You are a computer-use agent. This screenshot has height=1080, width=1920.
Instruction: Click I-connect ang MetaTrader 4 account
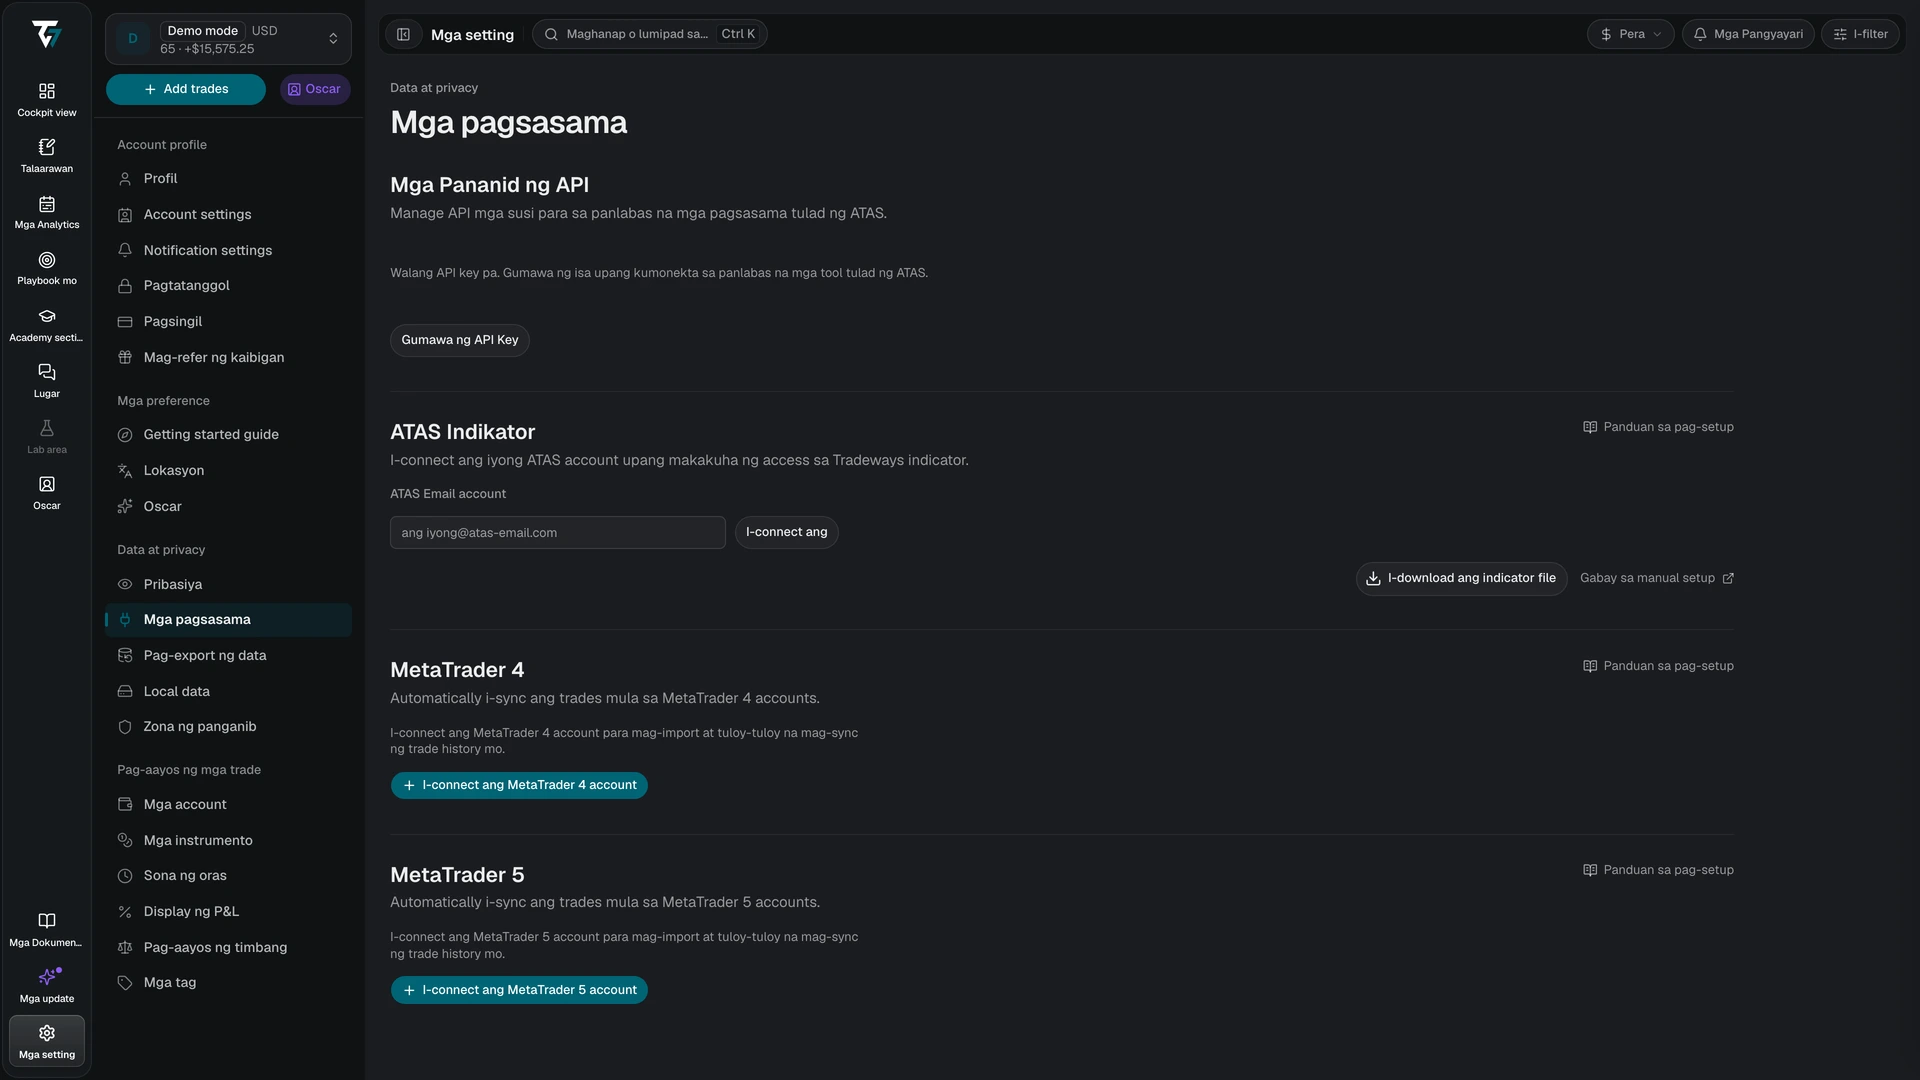519,786
